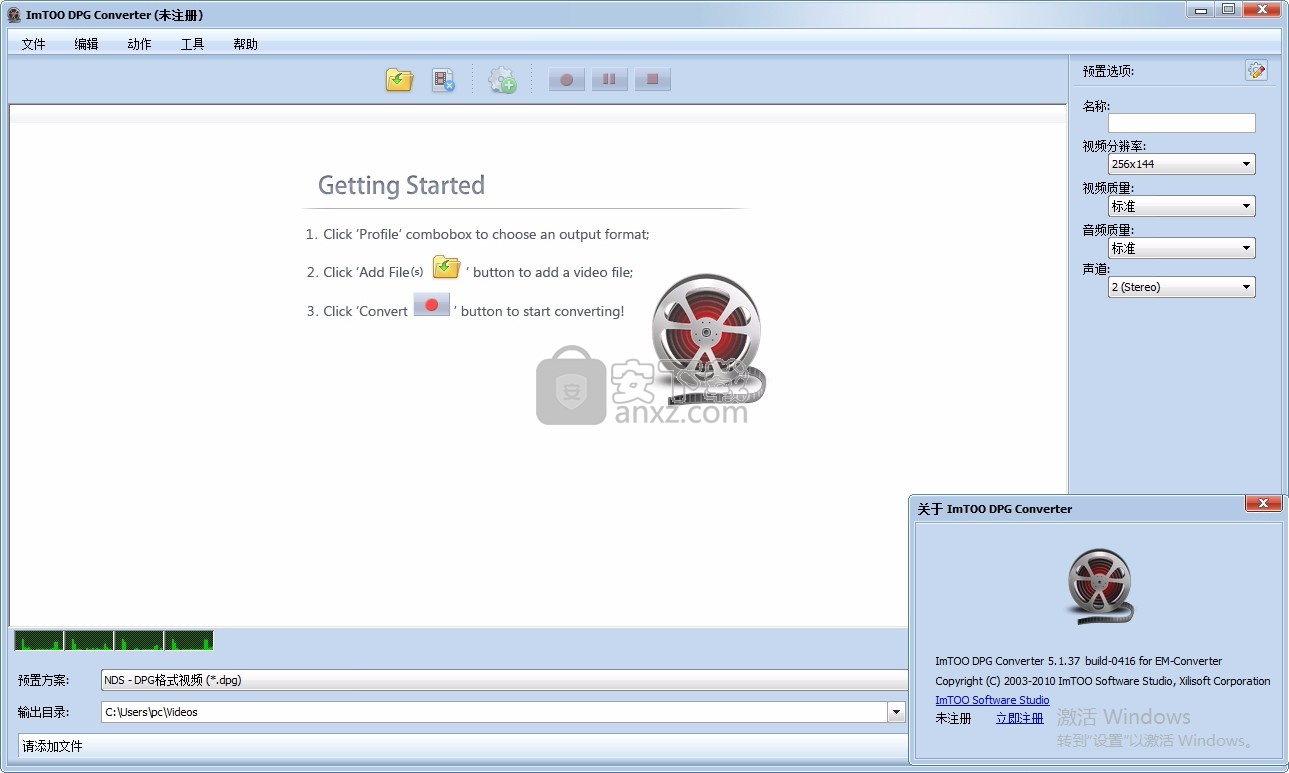Maximize the main ImTOO DPG Converter window

coord(1228,9)
